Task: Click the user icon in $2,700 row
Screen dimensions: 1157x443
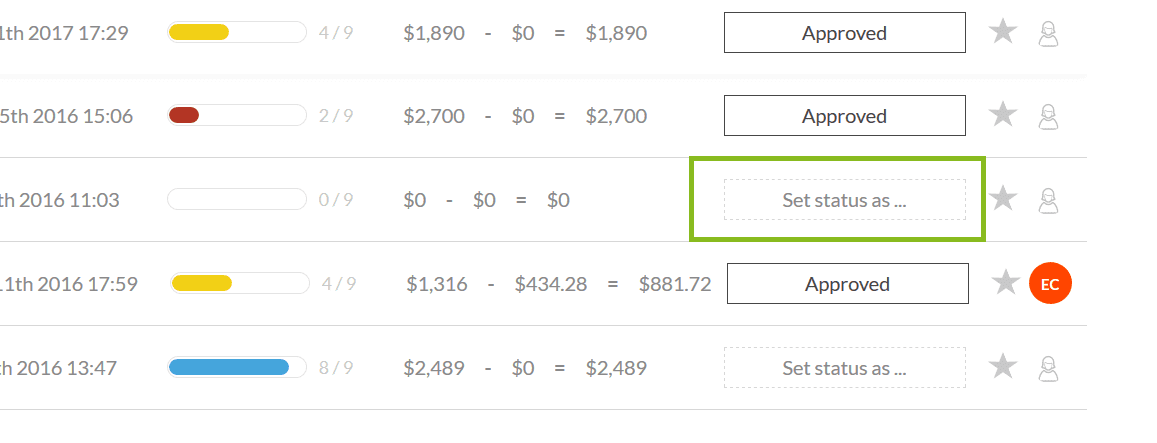Action: pyautogui.click(x=1048, y=116)
